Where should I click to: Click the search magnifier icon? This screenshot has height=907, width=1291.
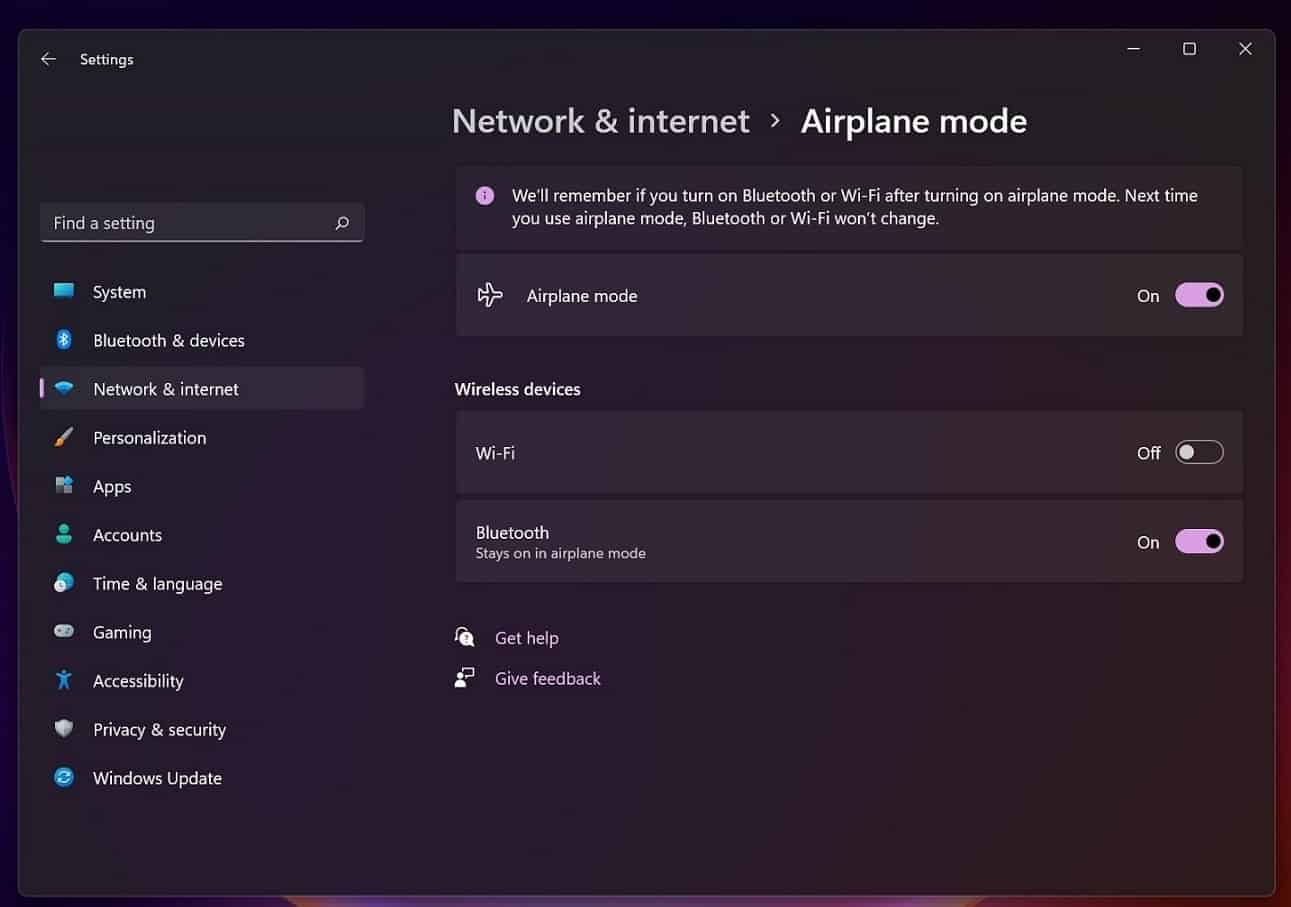(x=342, y=223)
